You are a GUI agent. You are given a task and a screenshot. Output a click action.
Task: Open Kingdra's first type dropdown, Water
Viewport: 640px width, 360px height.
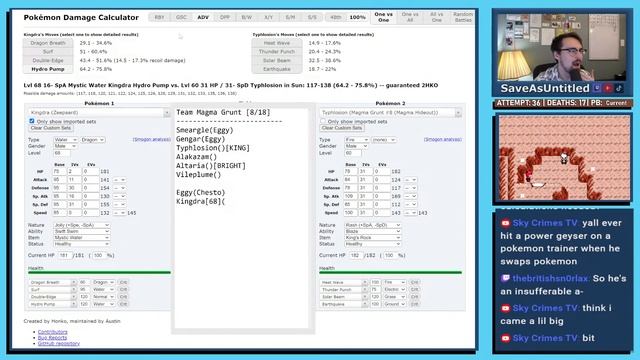(65, 140)
